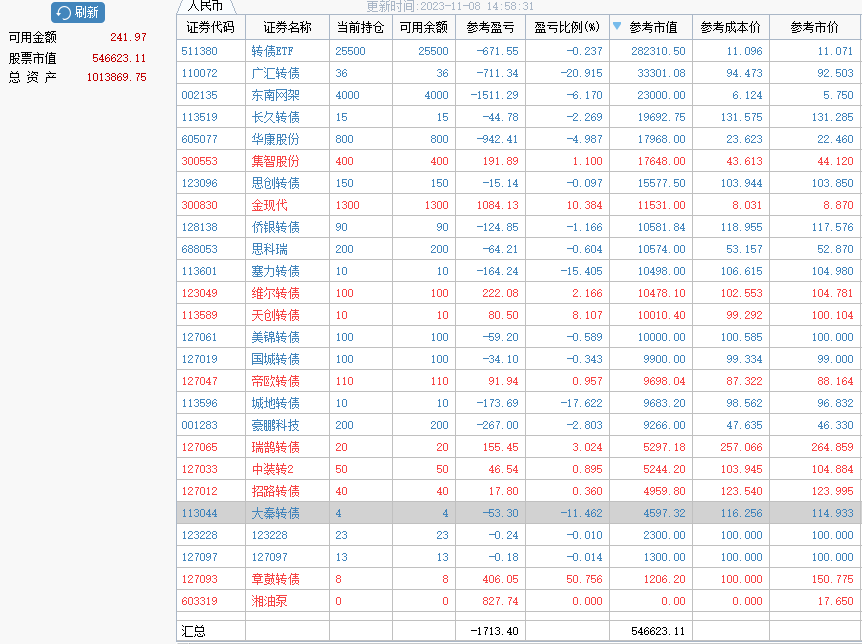
Task: Click the 思创转债 name cell
Action: [x=275, y=183]
